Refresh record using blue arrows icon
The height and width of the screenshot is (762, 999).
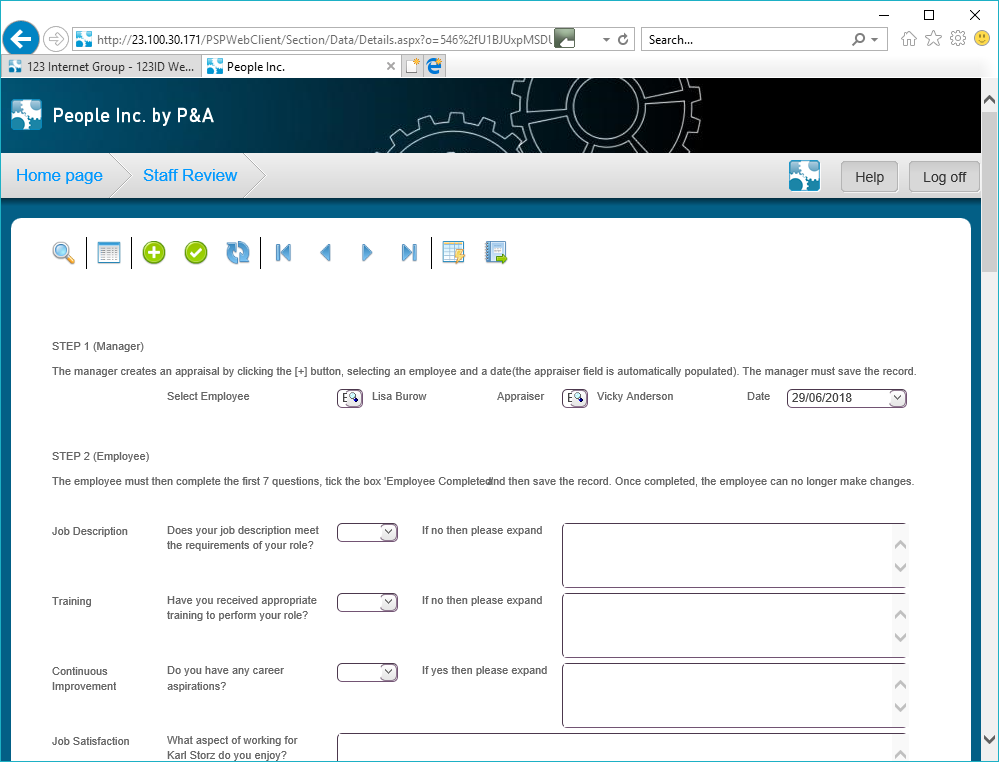238,253
